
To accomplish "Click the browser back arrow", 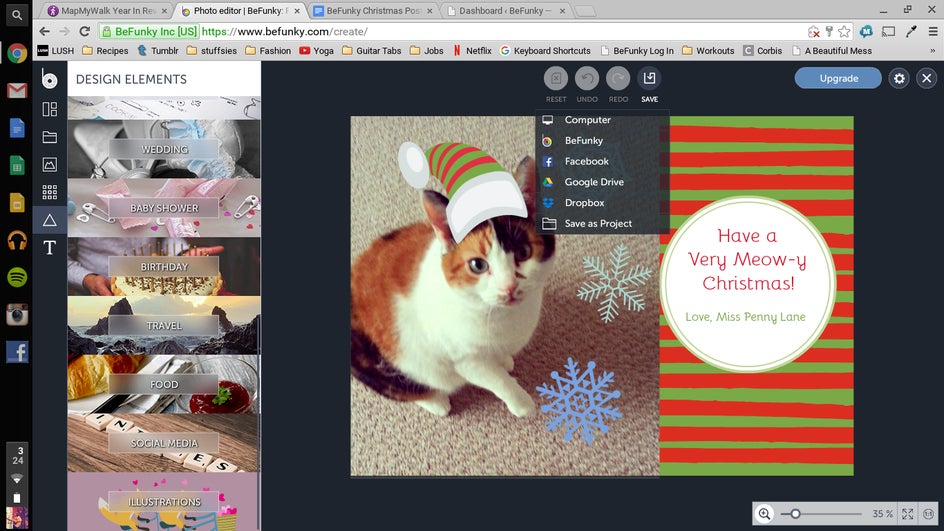I will coord(45,31).
